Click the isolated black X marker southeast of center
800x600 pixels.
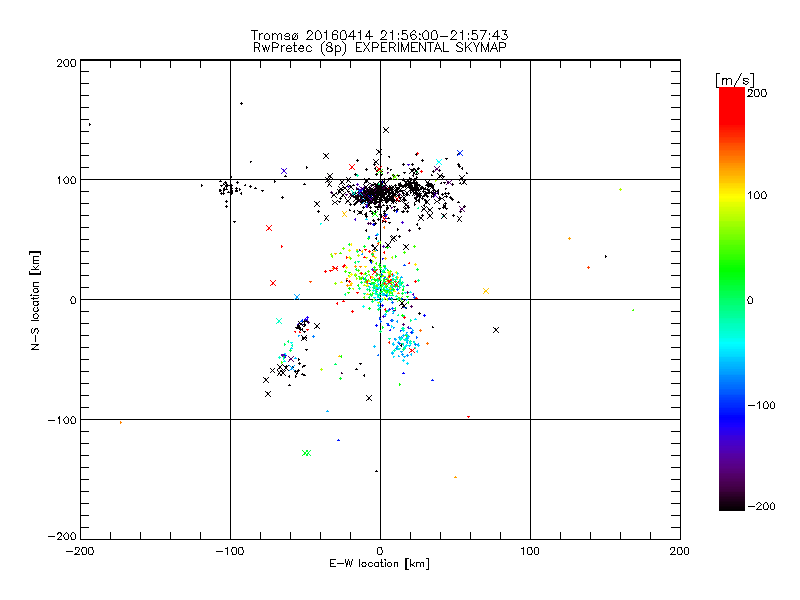(495, 330)
